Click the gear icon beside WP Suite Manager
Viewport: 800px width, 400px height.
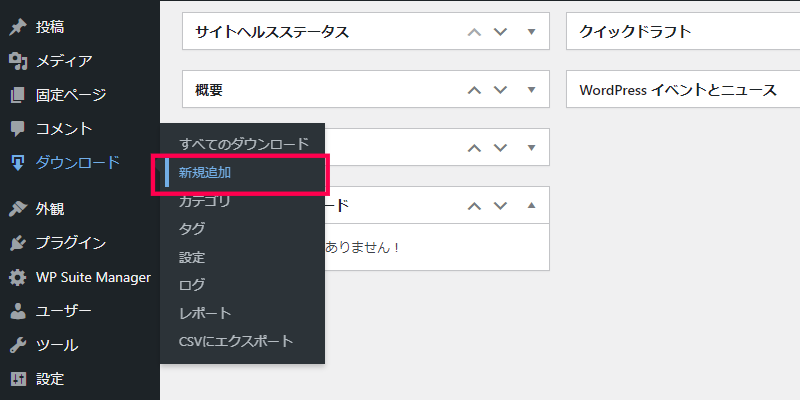pos(18,278)
